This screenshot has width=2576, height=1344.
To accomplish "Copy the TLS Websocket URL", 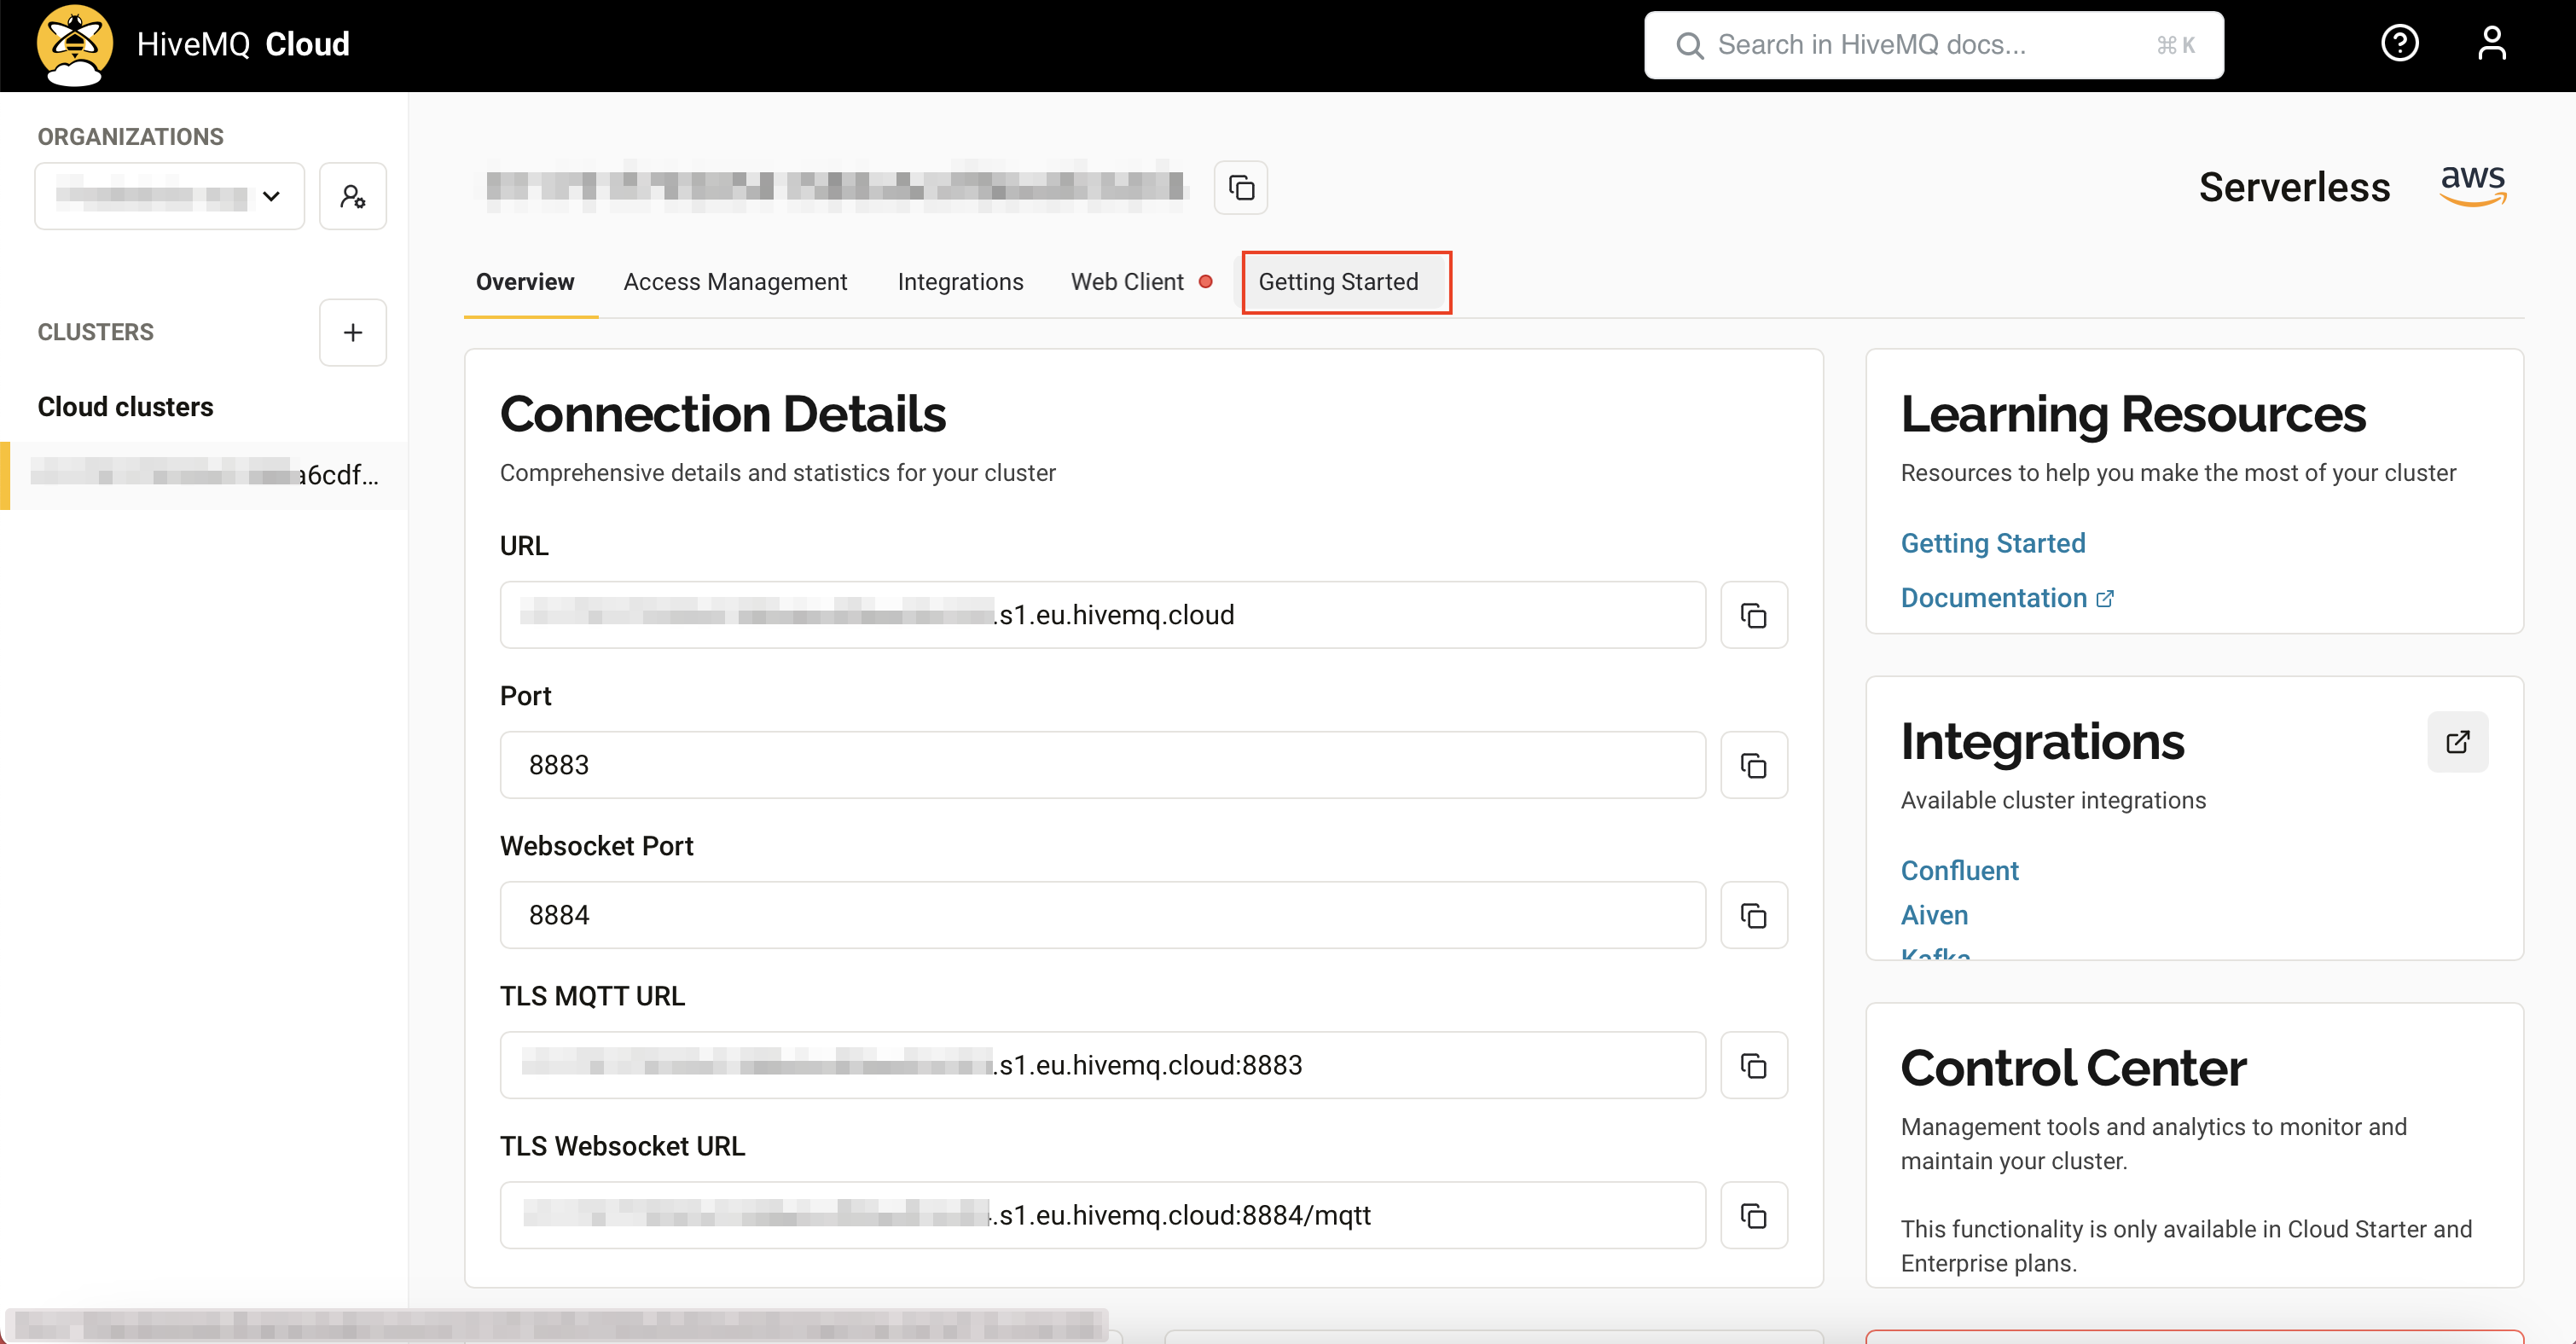I will (x=1754, y=1215).
